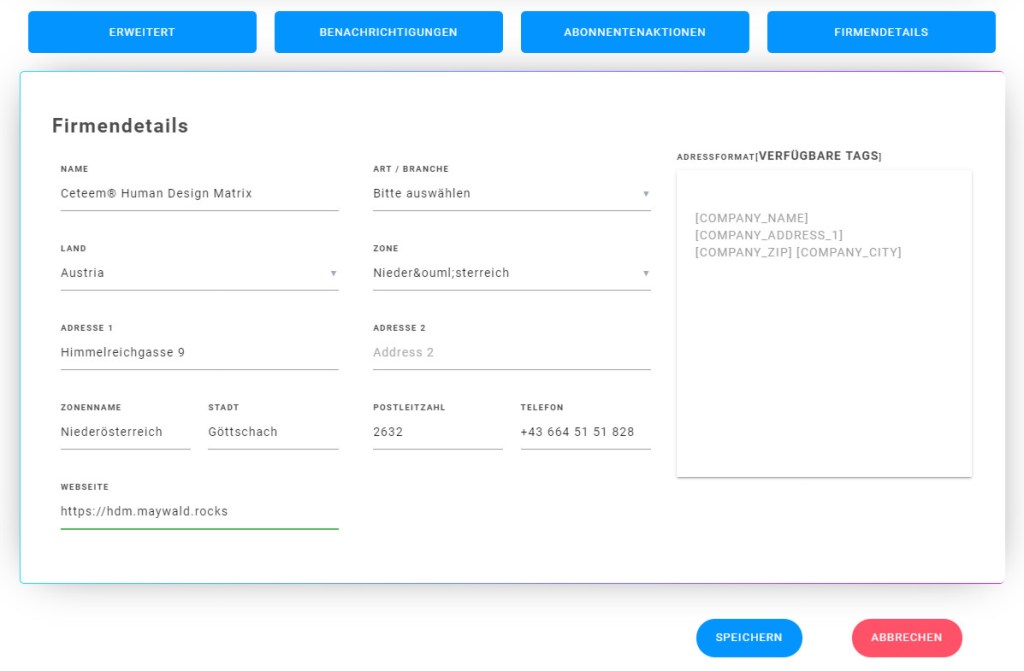Focus the Adresse 1 input field

[x=199, y=352]
